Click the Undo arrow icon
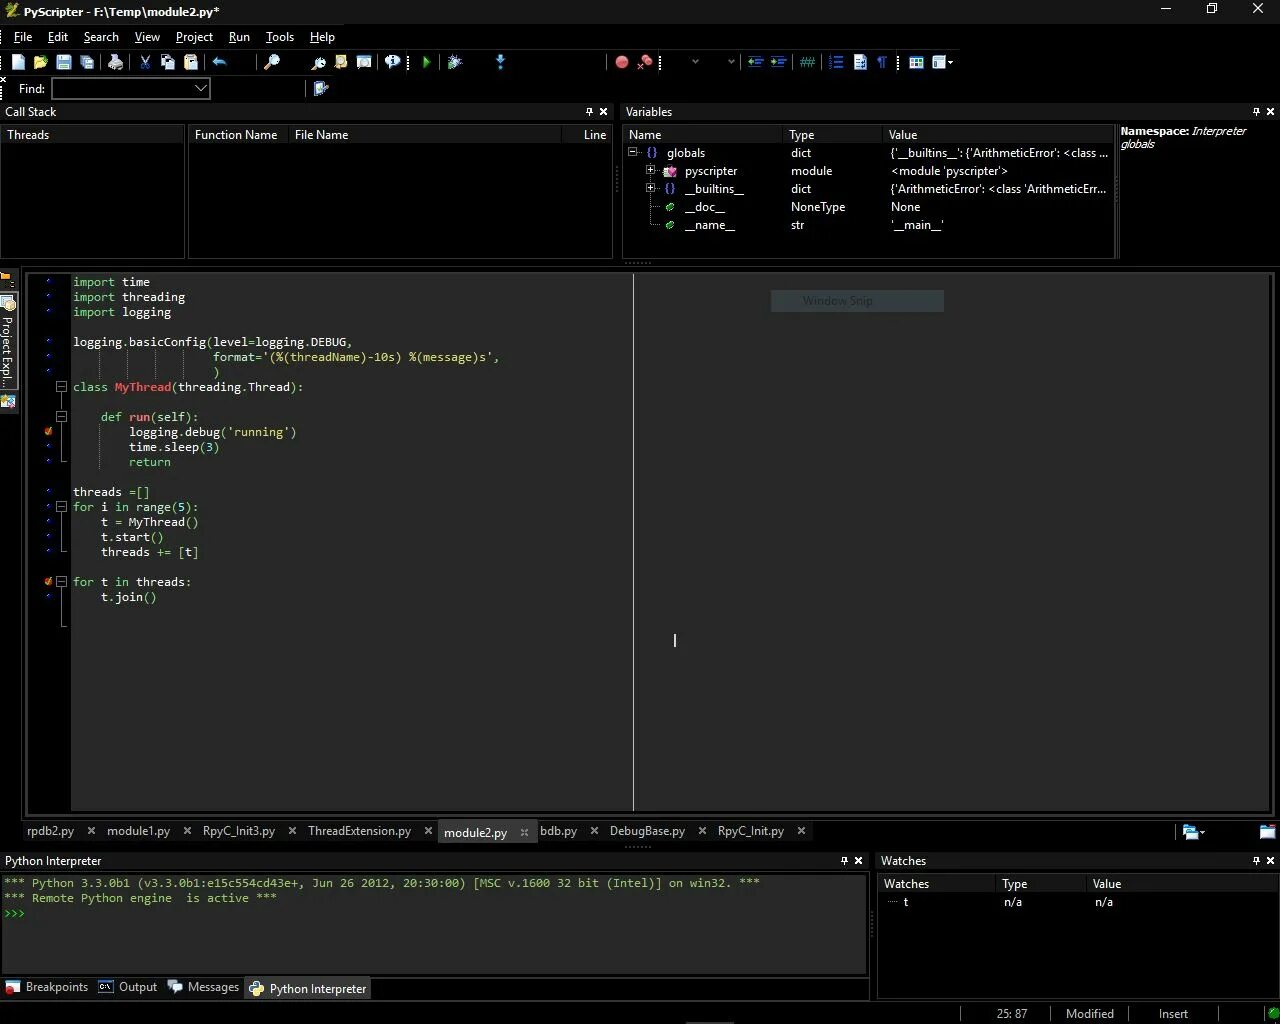 click(x=219, y=62)
